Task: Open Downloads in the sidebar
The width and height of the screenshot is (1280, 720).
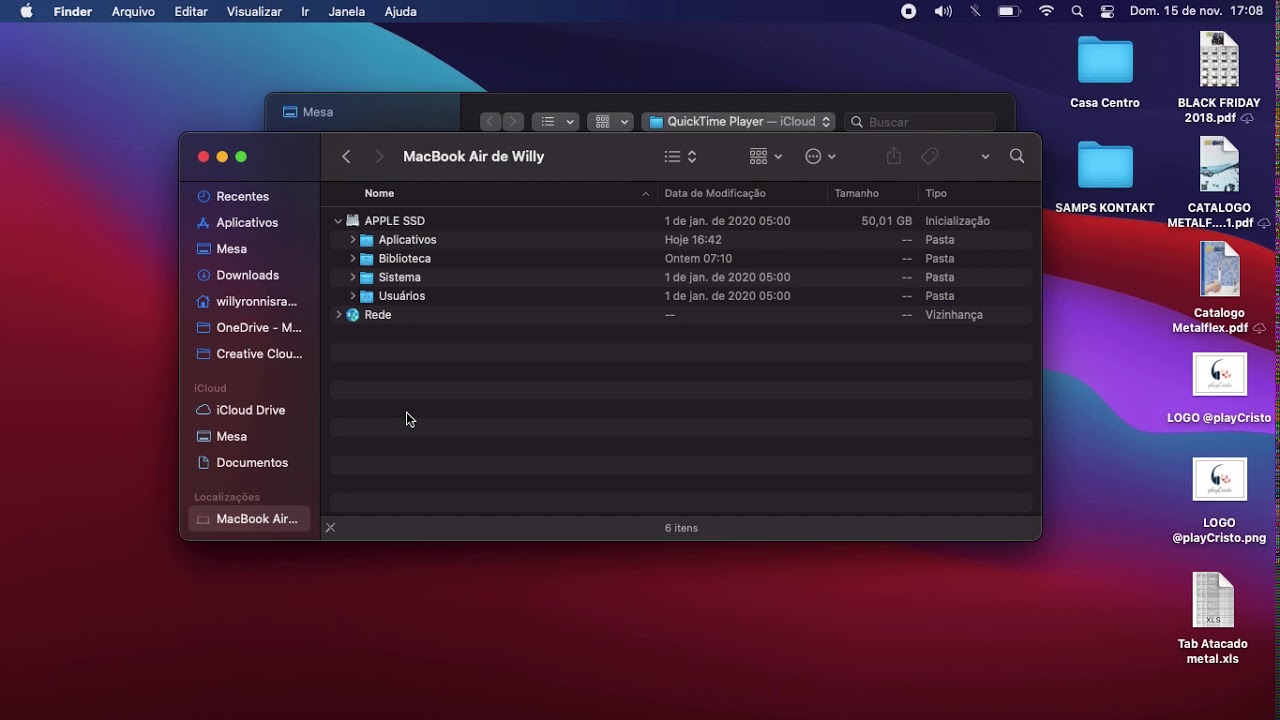Action: tap(249, 275)
